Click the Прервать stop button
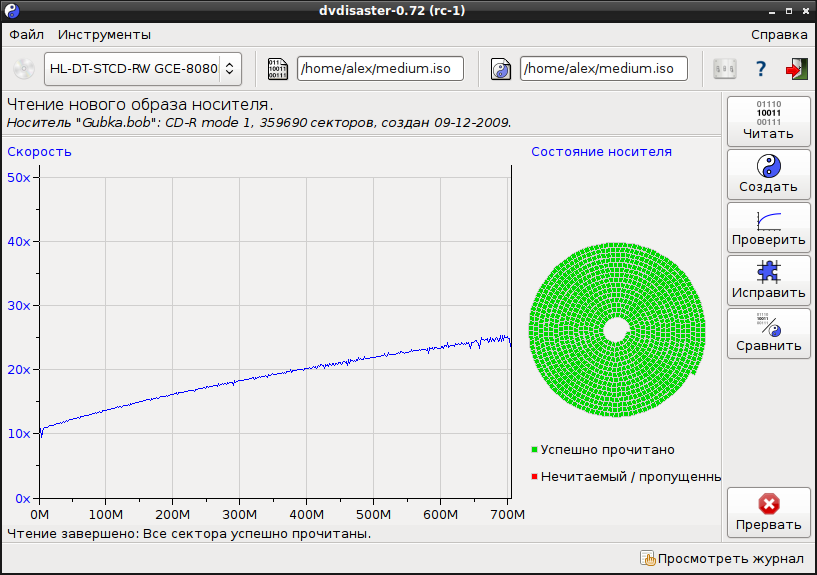Viewport: 817px width, 575px height. point(769,512)
